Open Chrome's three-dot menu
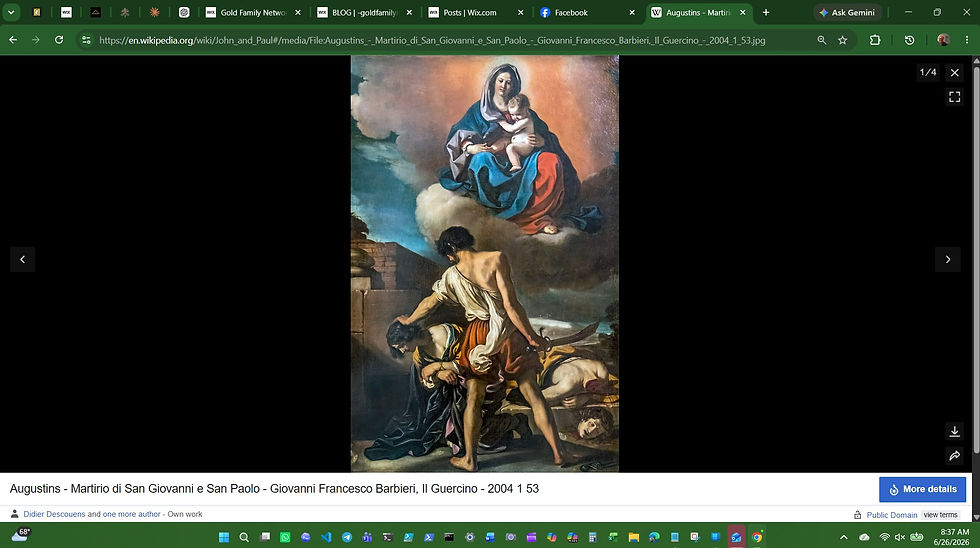Viewport: 980px width, 548px height. [967, 40]
